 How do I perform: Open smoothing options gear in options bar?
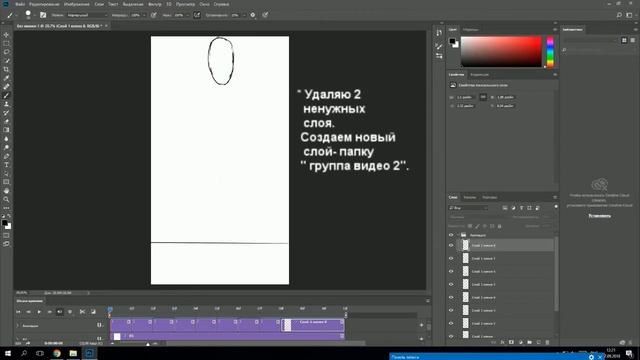click(253, 15)
